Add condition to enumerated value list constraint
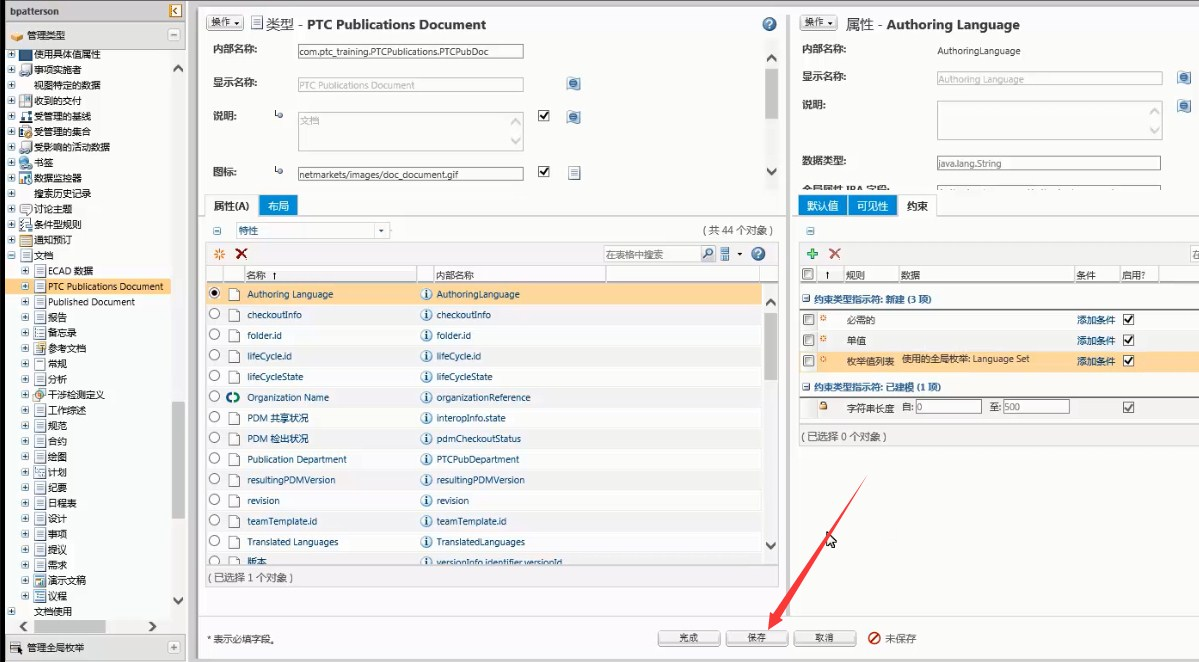Image resolution: width=1199 pixels, height=662 pixels. click(x=1096, y=361)
